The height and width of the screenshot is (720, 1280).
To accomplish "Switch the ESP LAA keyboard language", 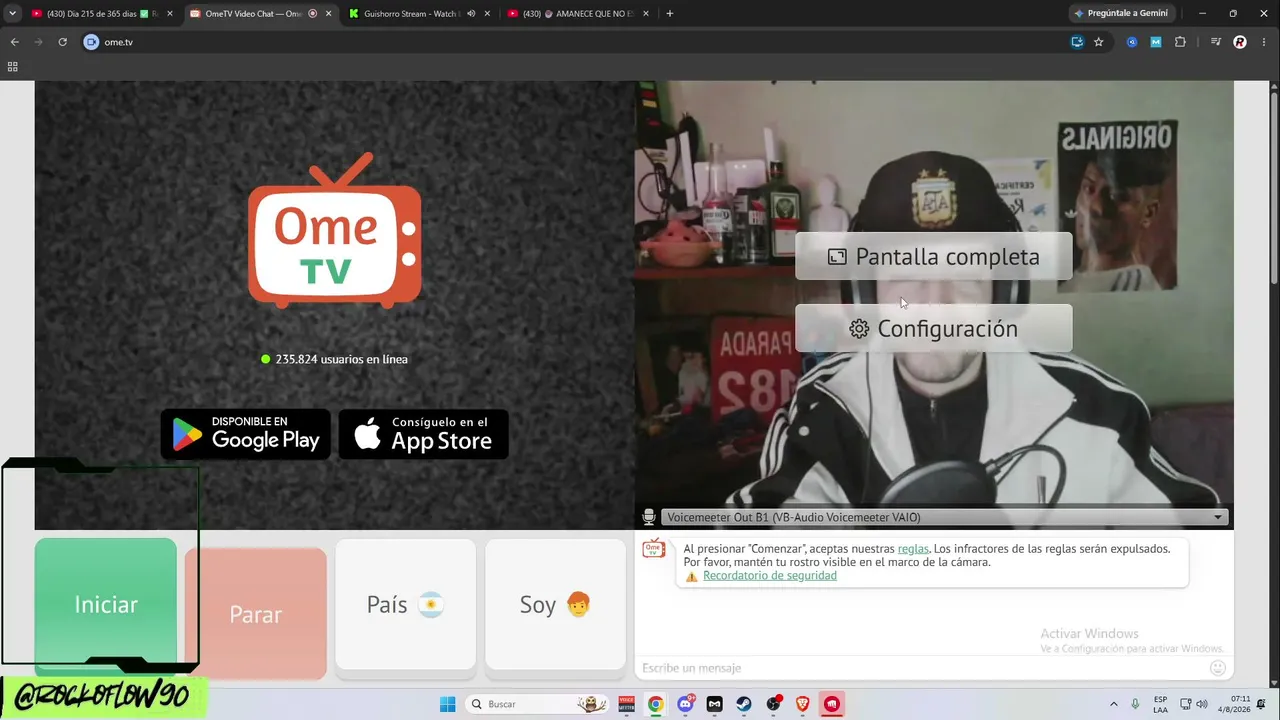I will click(x=1160, y=704).
